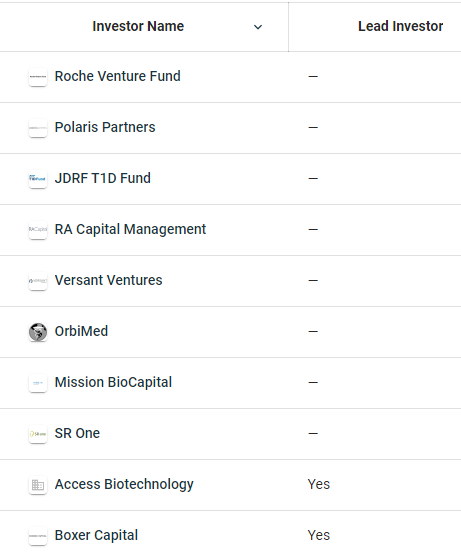Click the Yes cell for Boxer Capital

(319, 535)
